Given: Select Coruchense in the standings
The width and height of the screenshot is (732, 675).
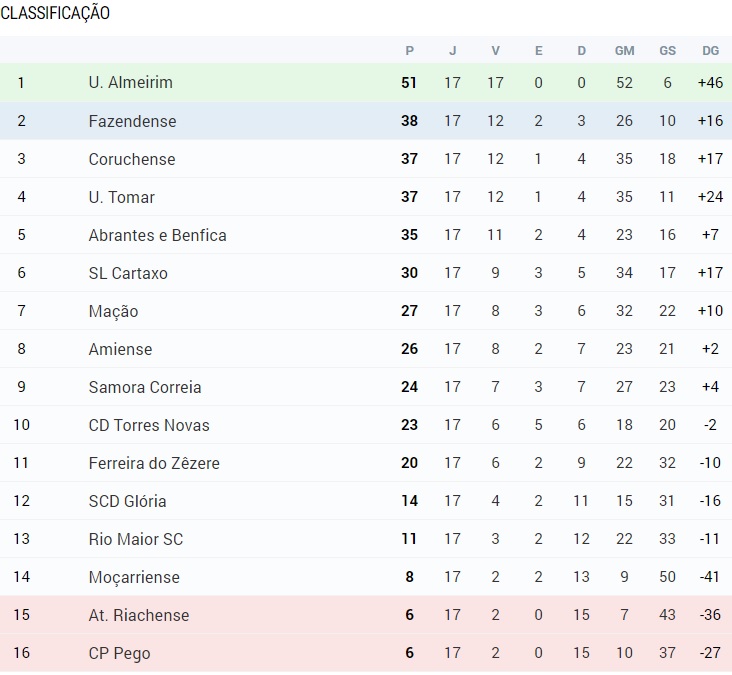Looking at the screenshot, I should [132, 159].
